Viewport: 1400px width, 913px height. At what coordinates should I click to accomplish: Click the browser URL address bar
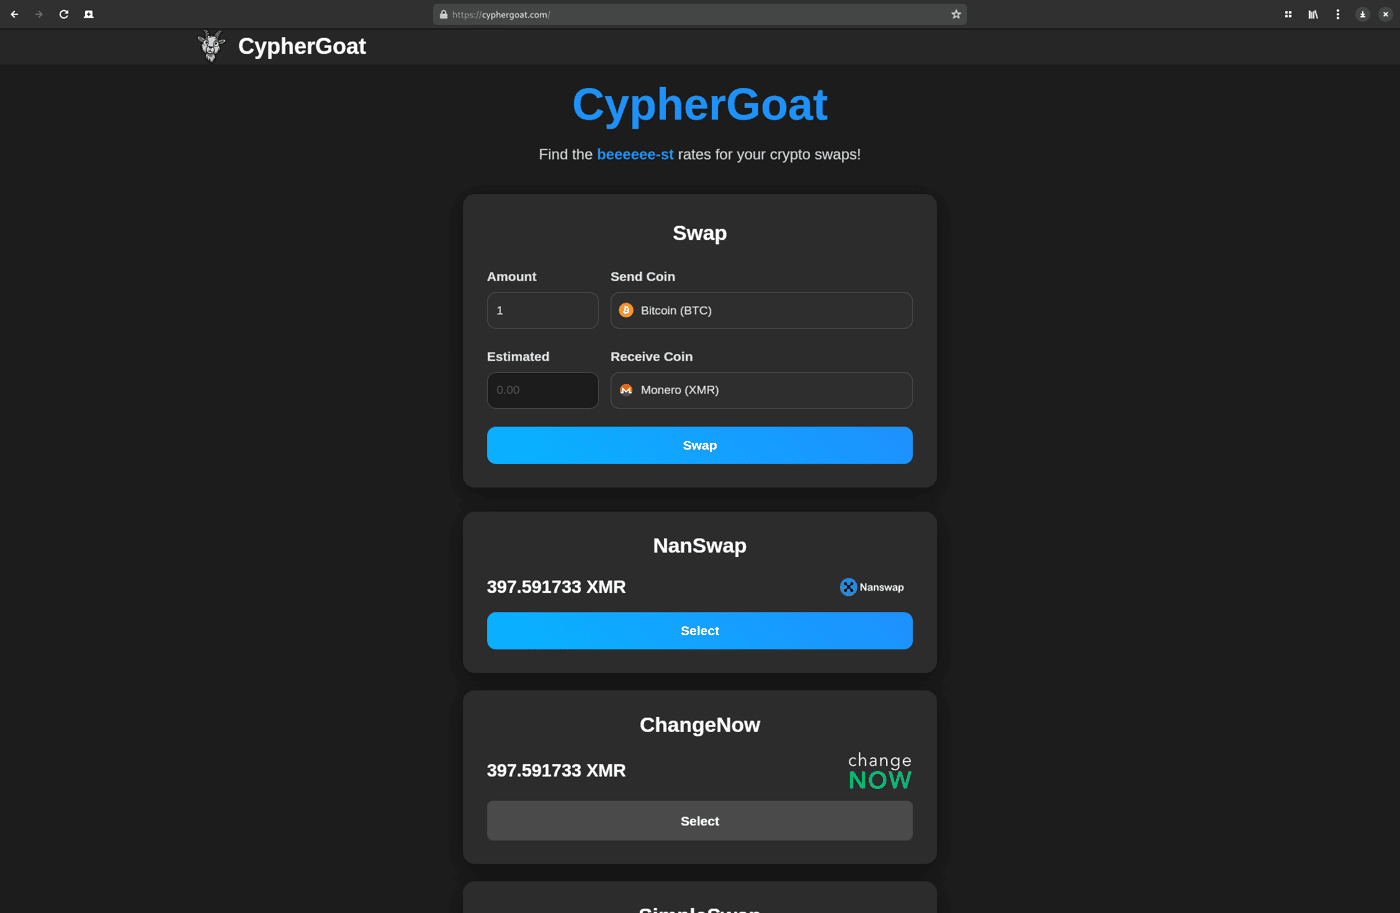699,14
